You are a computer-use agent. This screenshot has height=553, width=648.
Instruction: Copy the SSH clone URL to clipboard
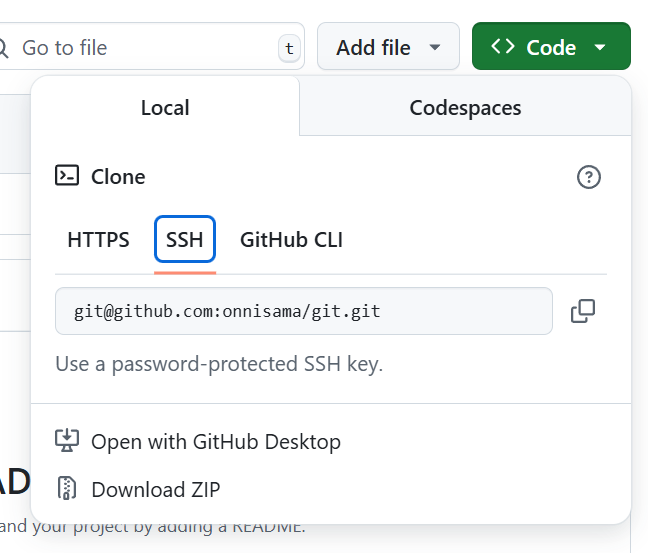pyautogui.click(x=583, y=311)
